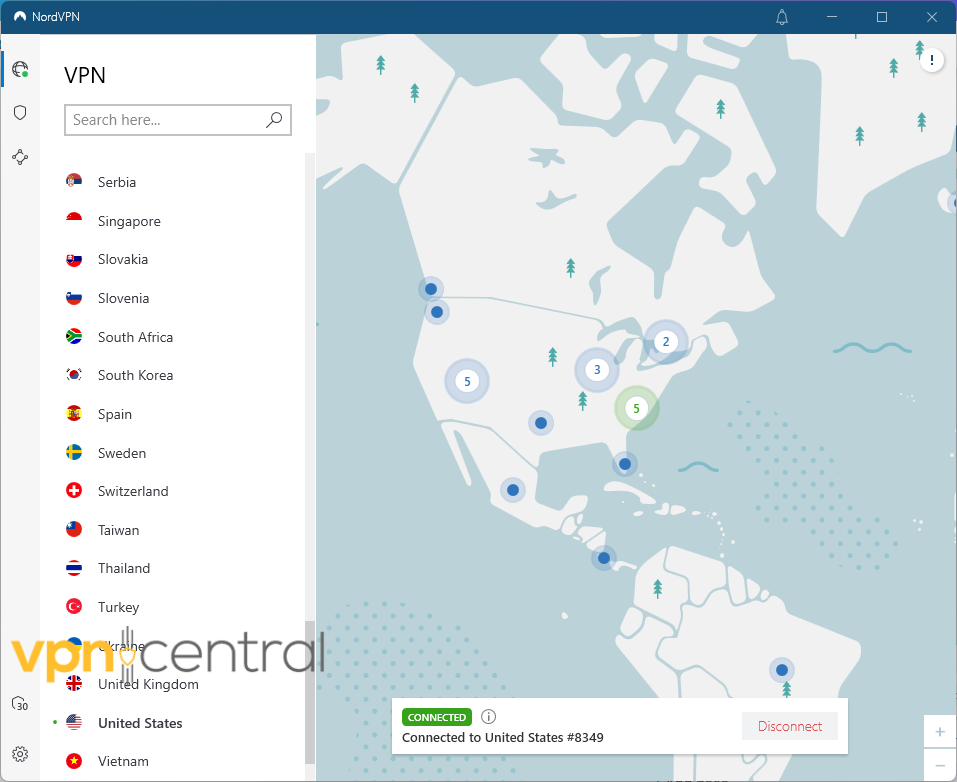Screen dimensions: 957x782
Task: Click the 3-server cluster map marker
Action: pyautogui.click(x=597, y=370)
